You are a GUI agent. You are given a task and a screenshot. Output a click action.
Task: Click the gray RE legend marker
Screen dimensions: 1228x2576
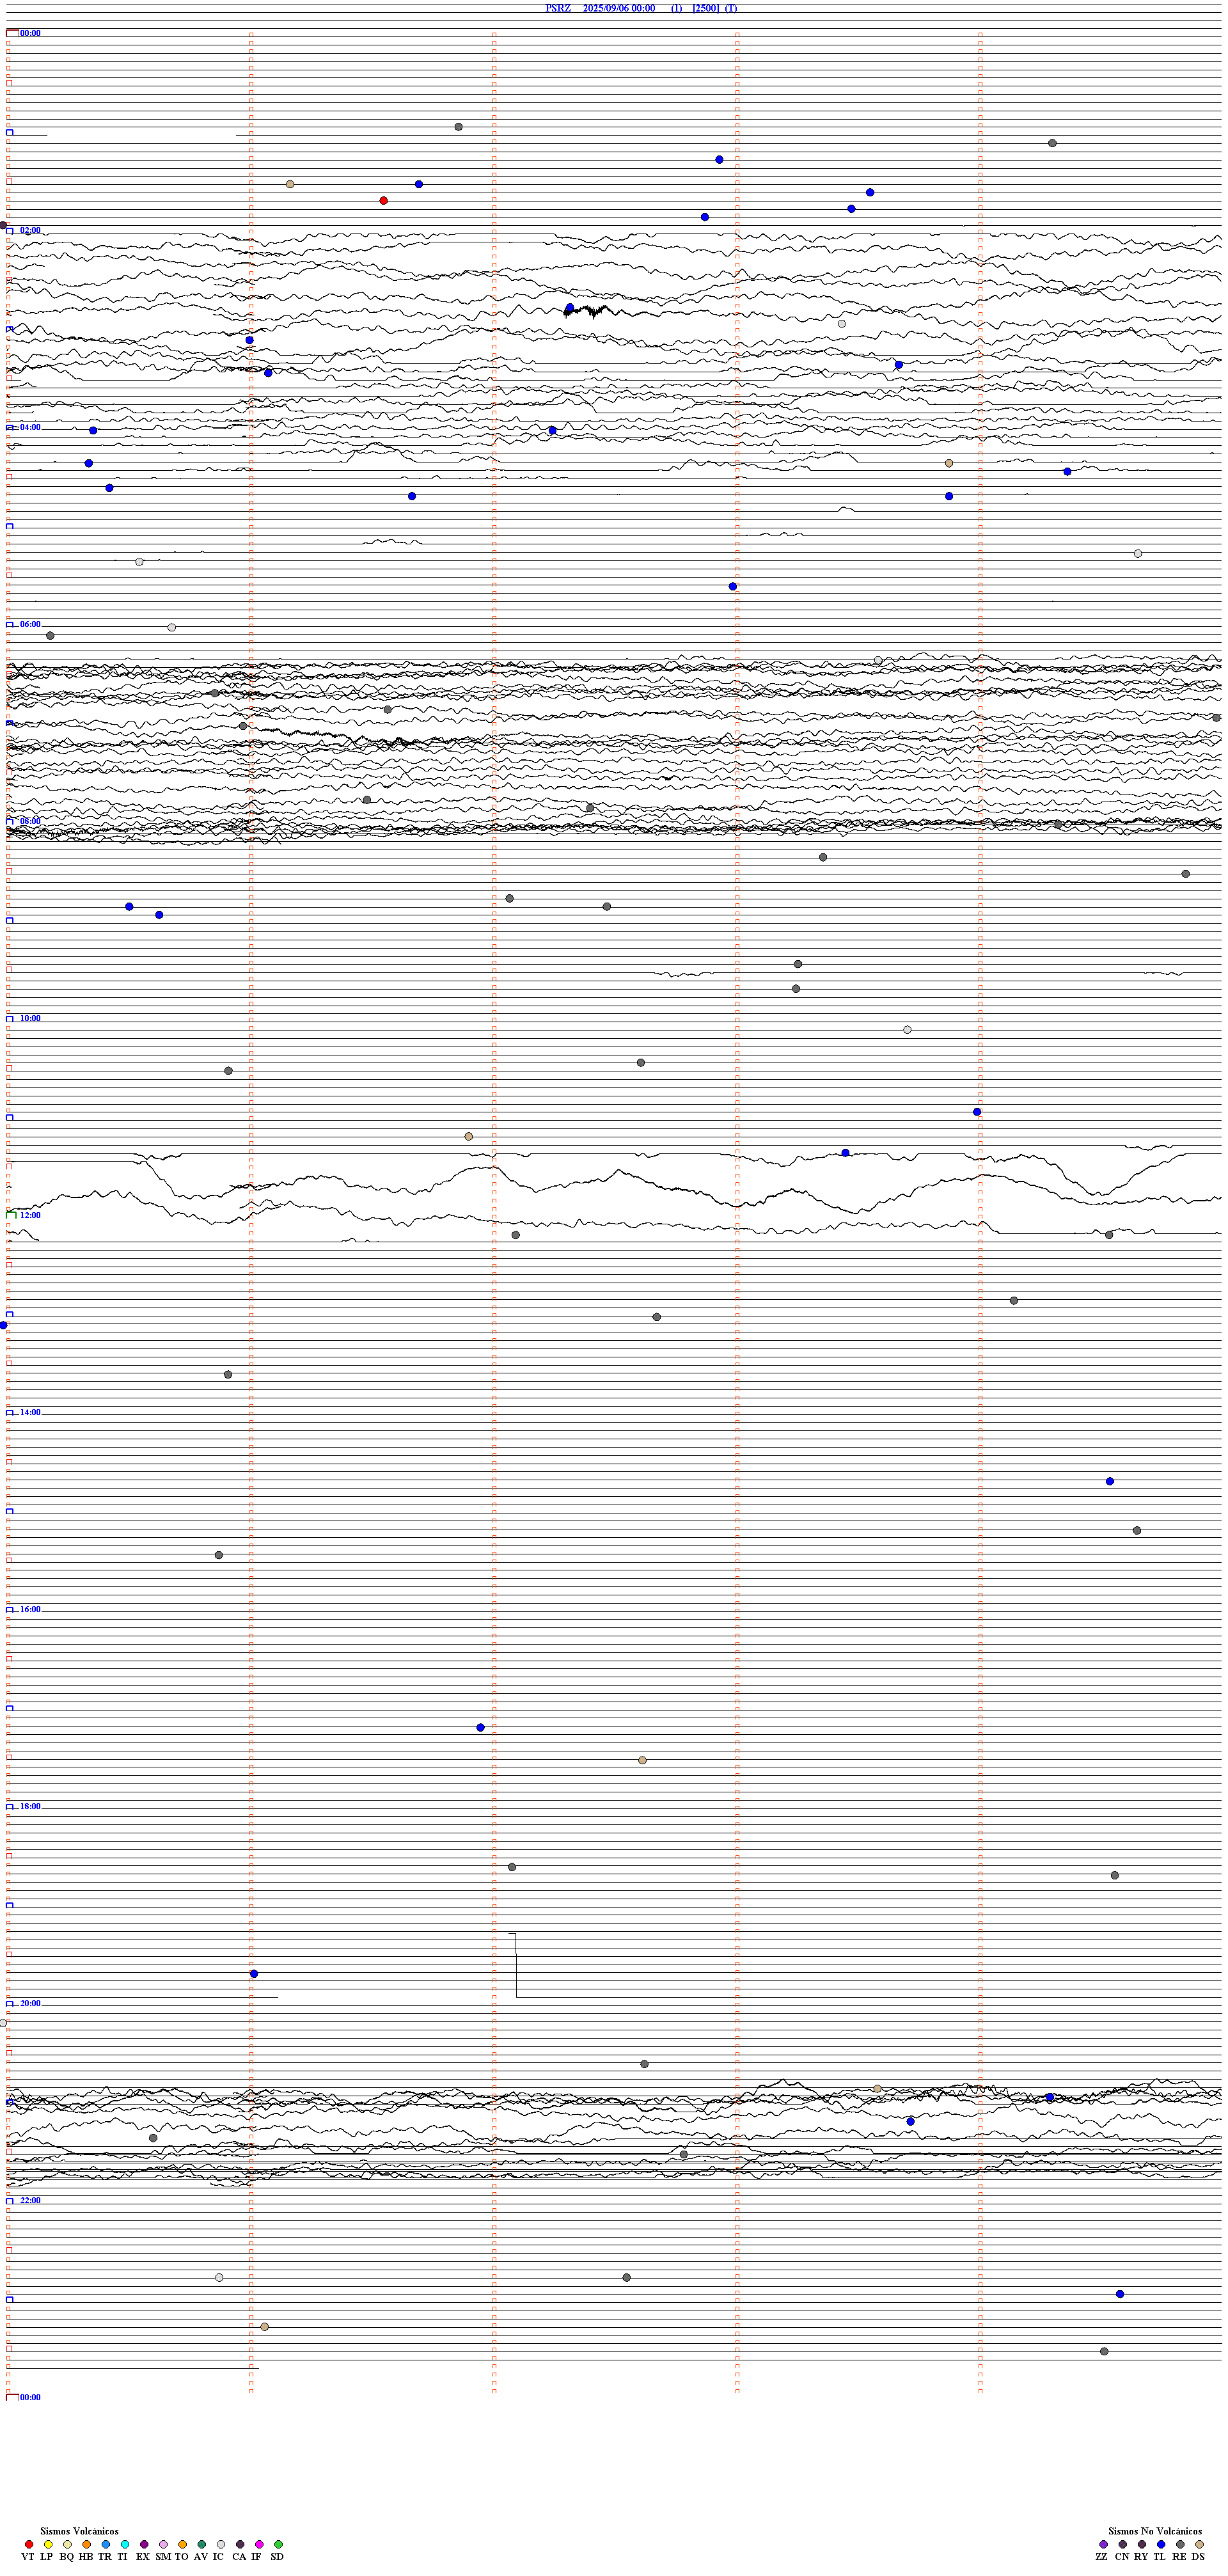tap(1180, 2544)
